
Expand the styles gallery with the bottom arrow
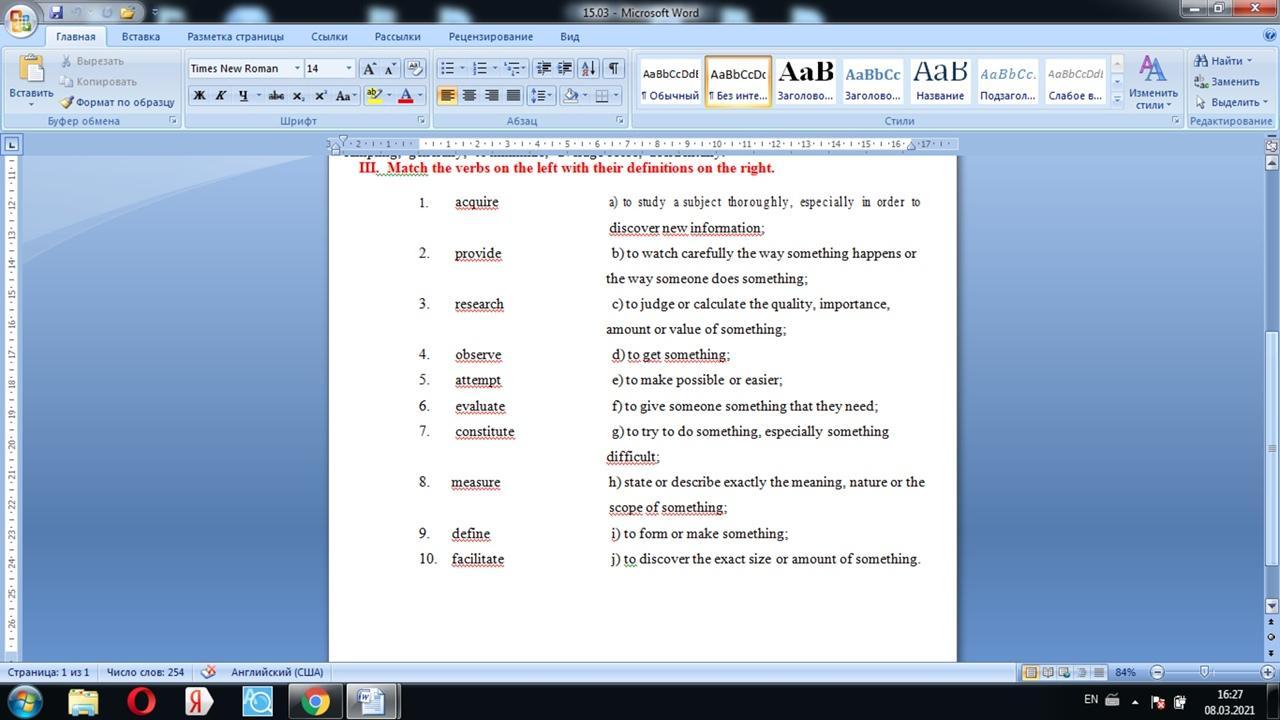pyautogui.click(x=1117, y=99)
